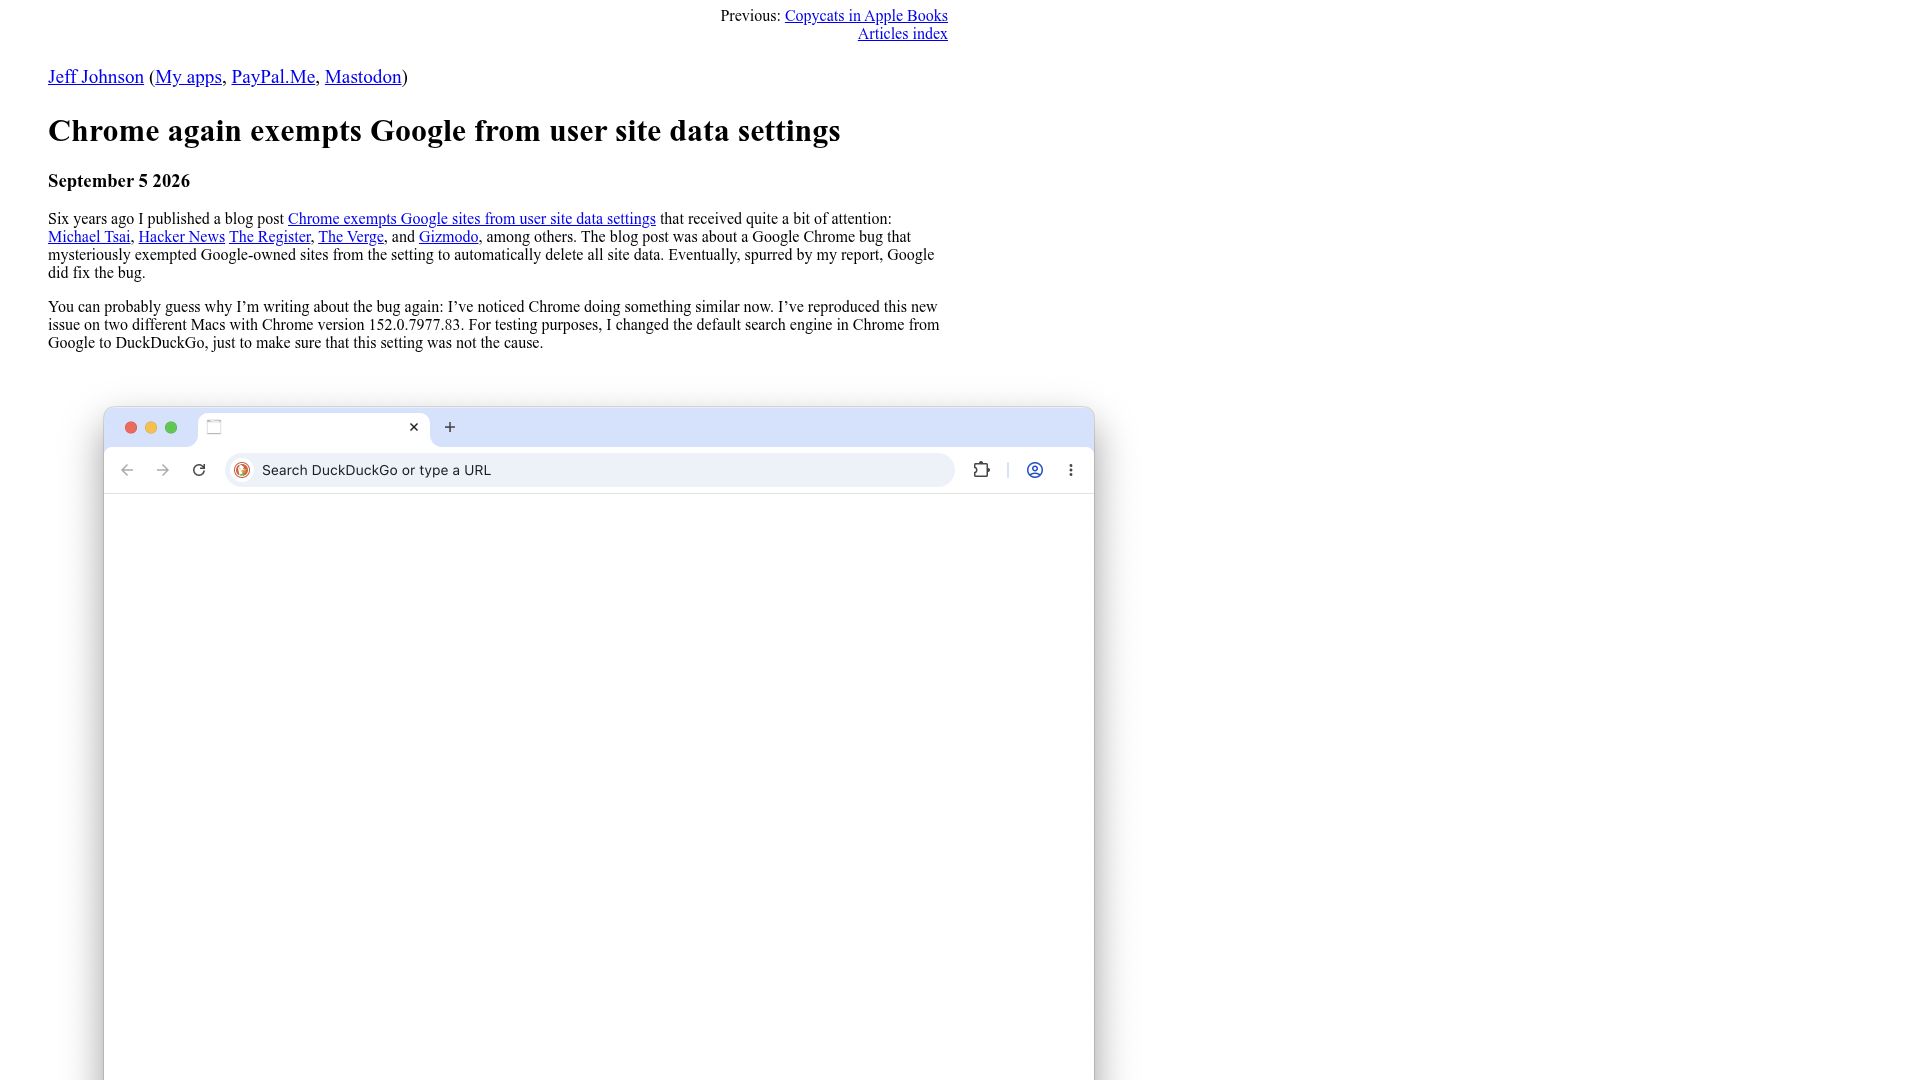Open the Jeff Johnson link
This screenshot has height=1080, width=1920.
[96, 77]
